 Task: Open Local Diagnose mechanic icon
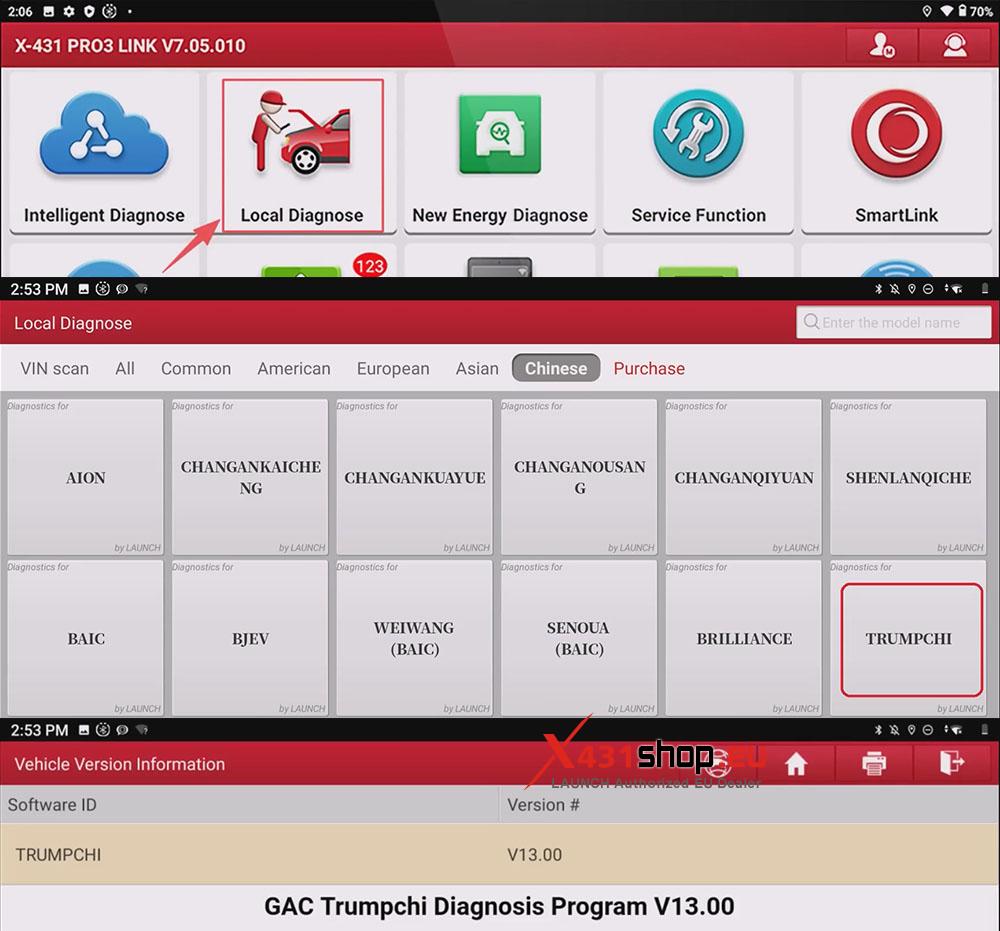point(302,133)
